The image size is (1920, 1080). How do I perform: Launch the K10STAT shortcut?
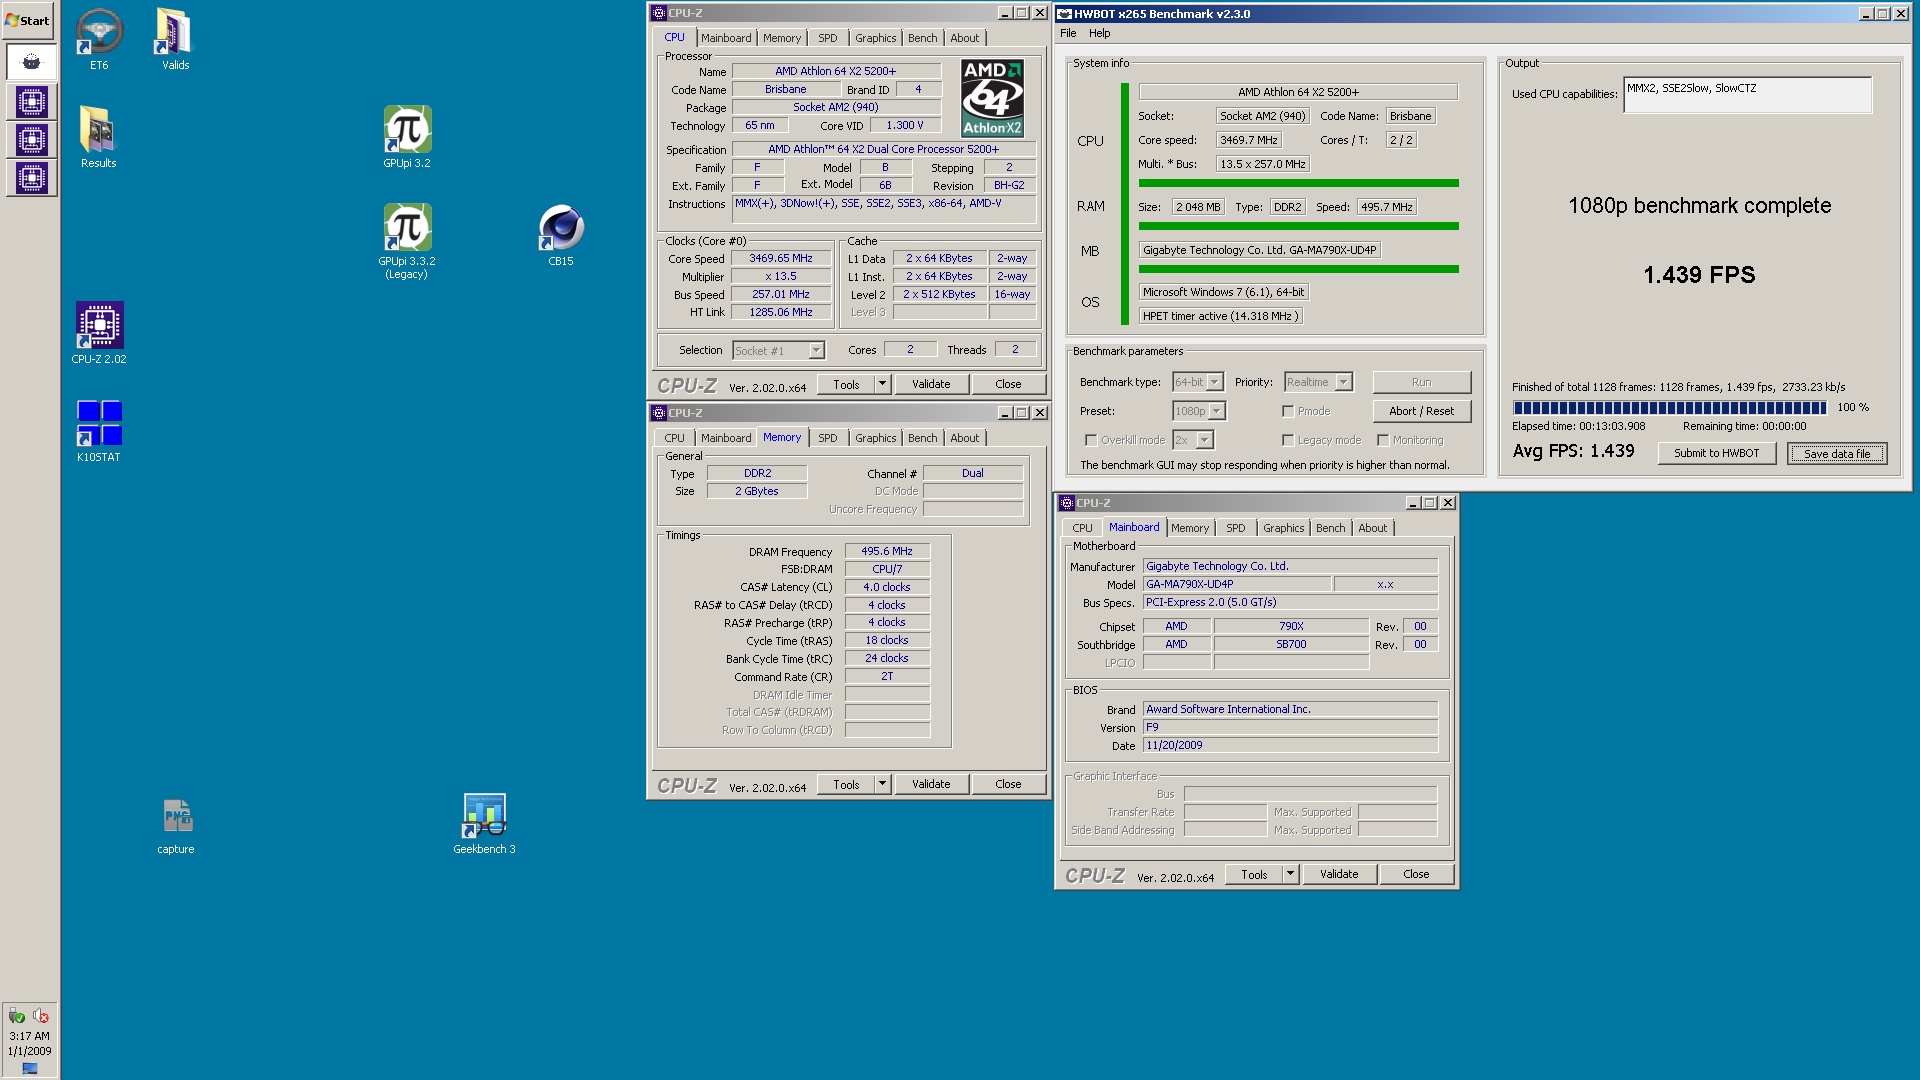(99, 431)
